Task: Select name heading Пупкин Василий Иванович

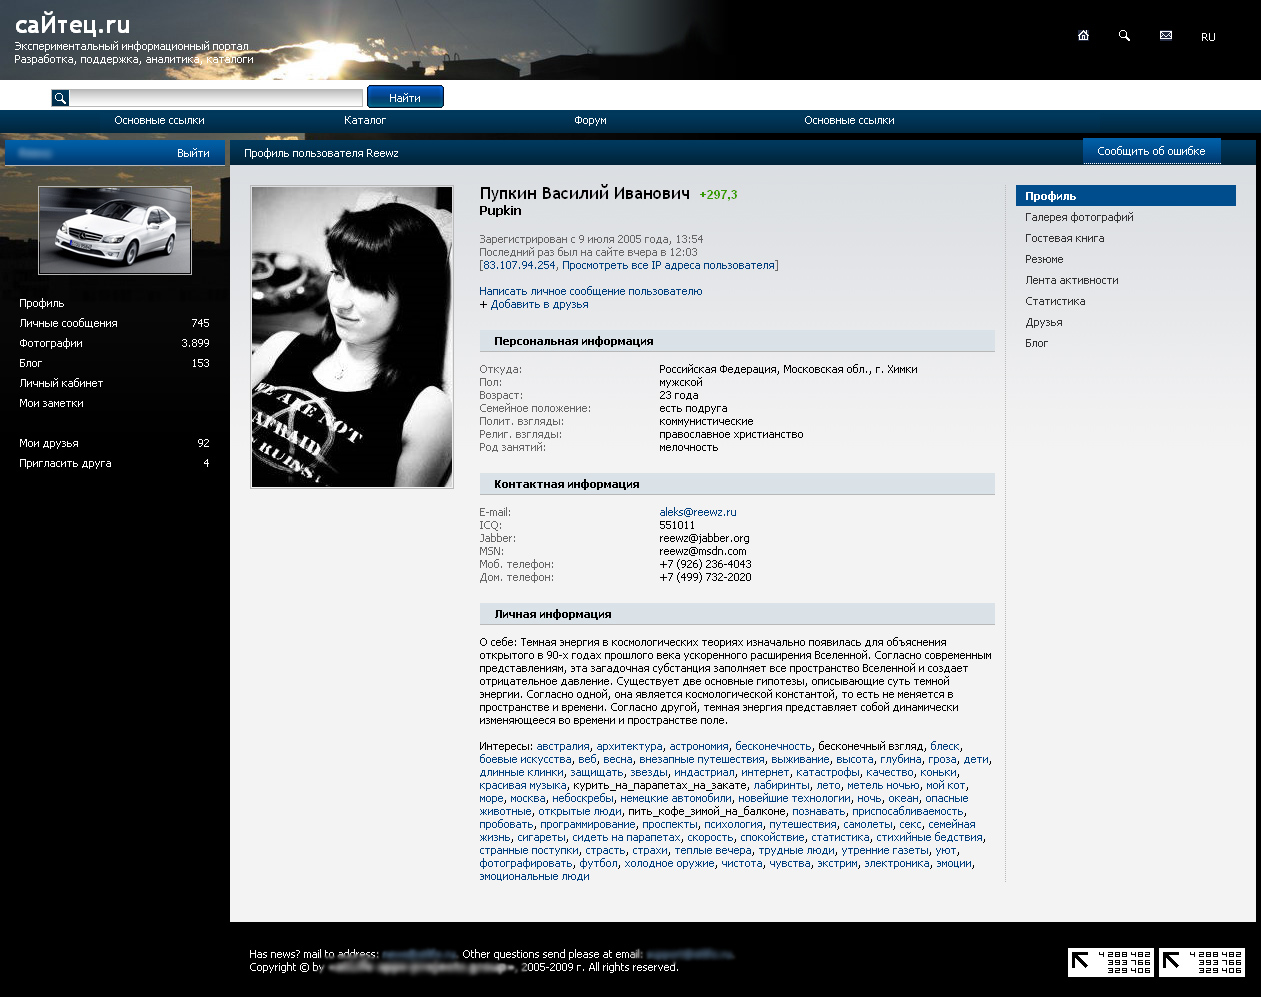Action: coord(585,193)
